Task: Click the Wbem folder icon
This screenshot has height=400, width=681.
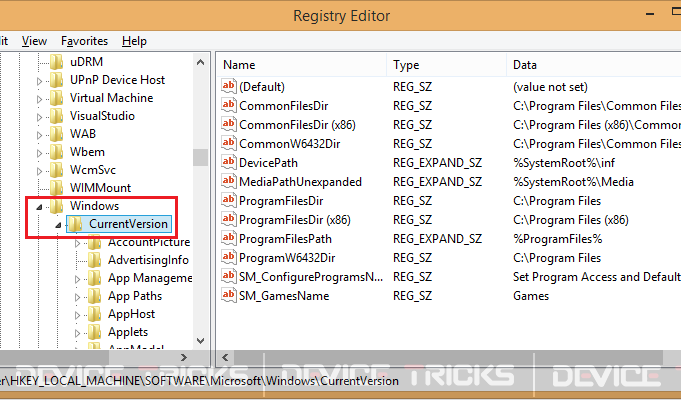Action: click(56, 152)
